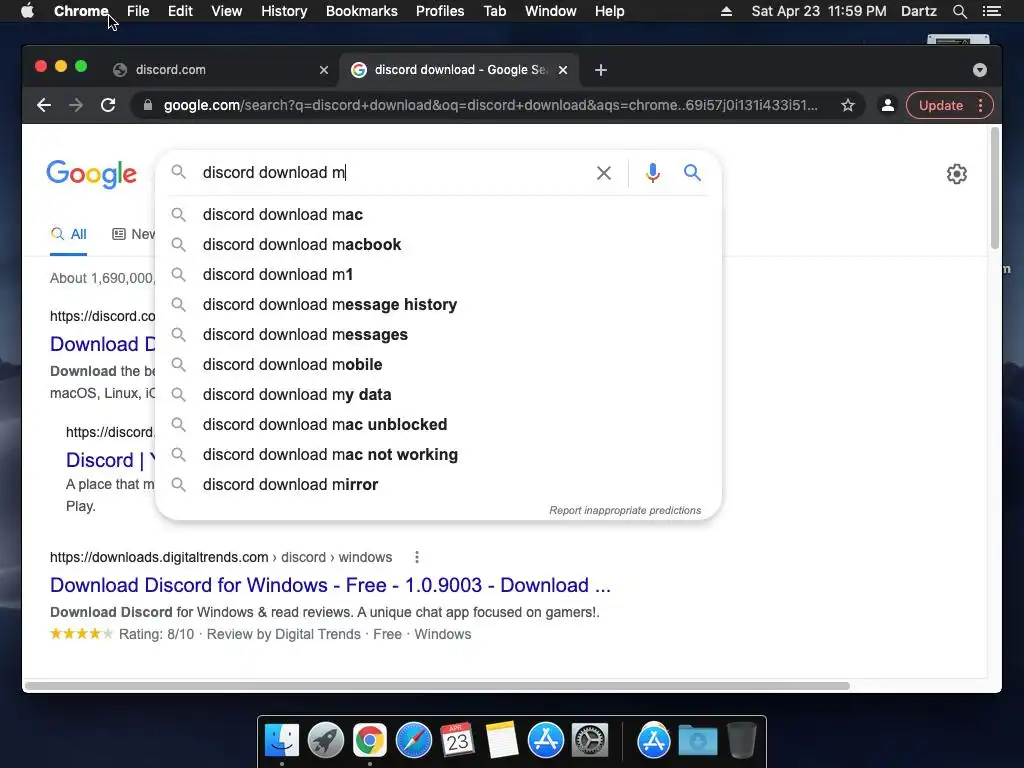Click the vertical page scrollbar
Screen dimensions: 1024x768
[995, 188]
